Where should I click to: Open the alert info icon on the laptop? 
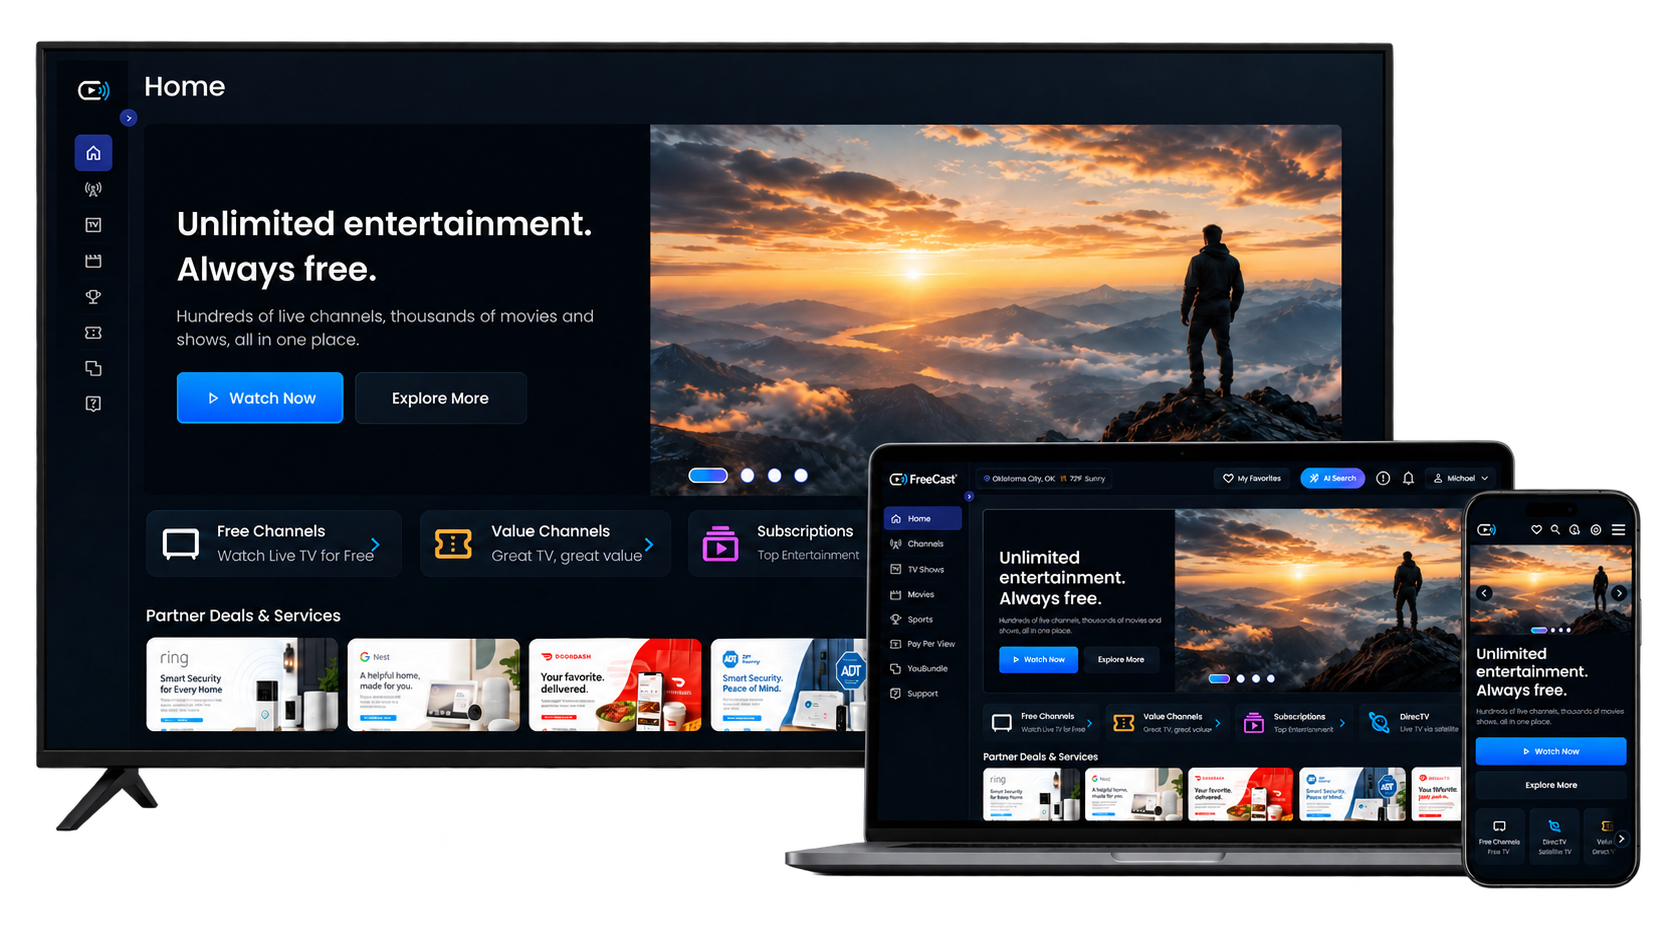[1383, 478]
